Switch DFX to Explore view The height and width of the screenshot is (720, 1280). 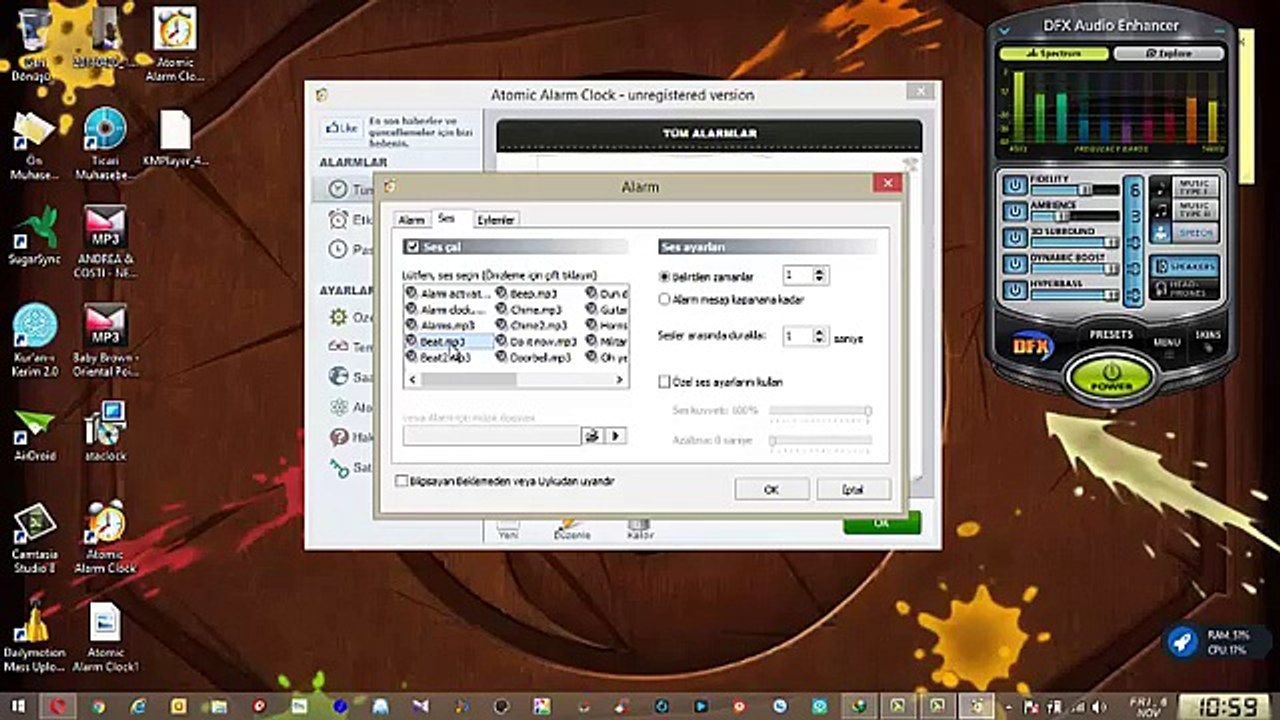tap(1169, 53)
